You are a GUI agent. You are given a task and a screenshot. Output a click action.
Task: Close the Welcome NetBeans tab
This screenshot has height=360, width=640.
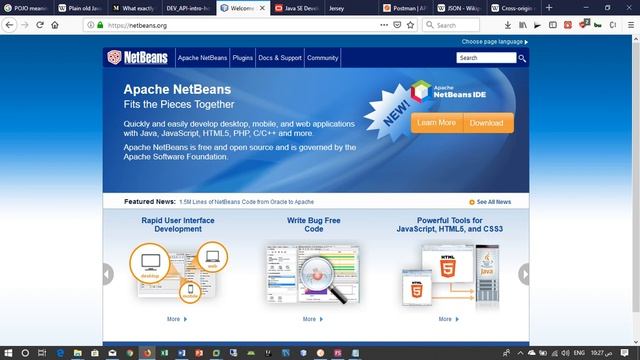tap(262, 8)
